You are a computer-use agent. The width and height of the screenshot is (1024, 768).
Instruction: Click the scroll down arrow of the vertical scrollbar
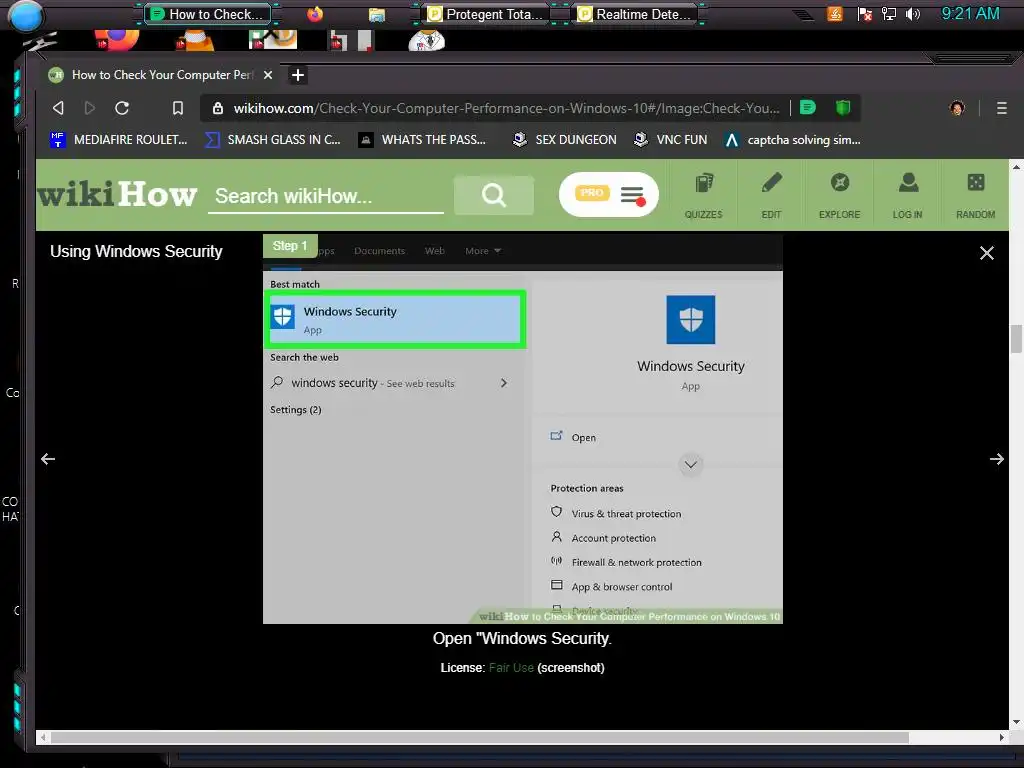tap(1016, 722)
